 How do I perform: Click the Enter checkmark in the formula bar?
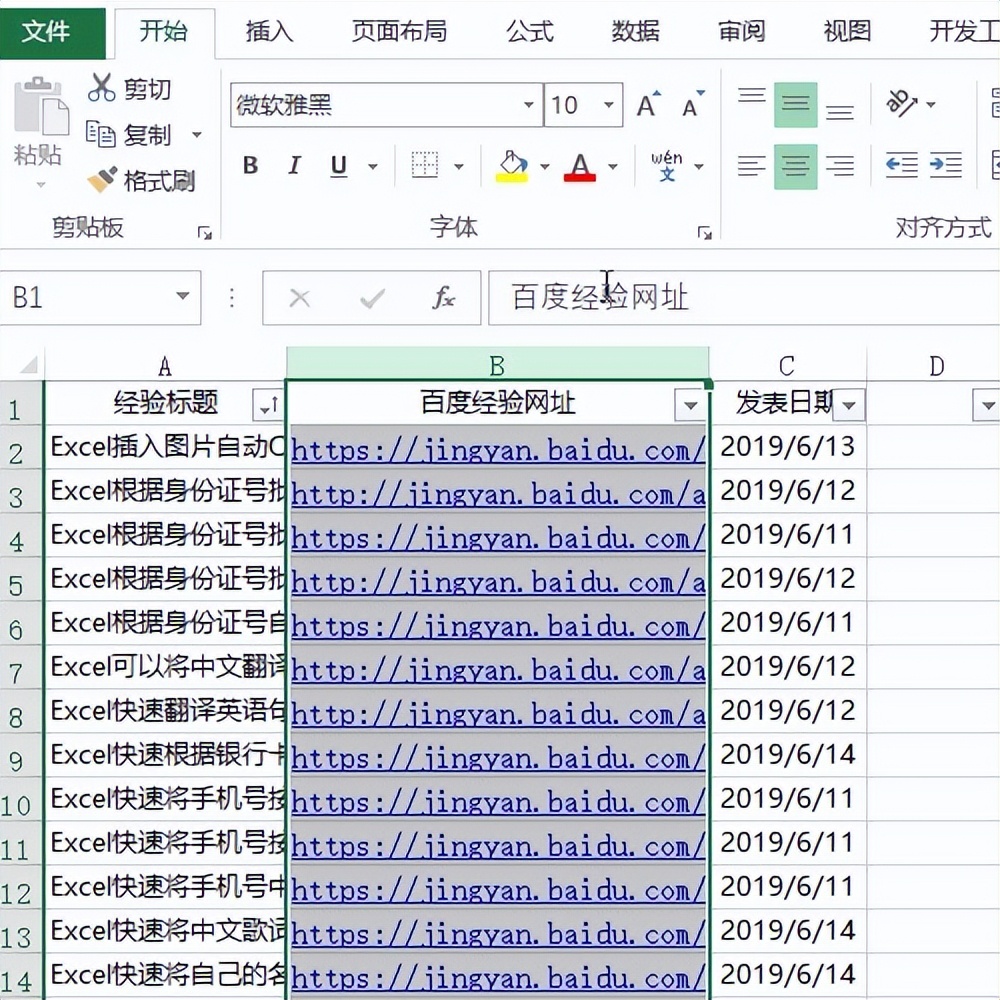coord(373,299)
